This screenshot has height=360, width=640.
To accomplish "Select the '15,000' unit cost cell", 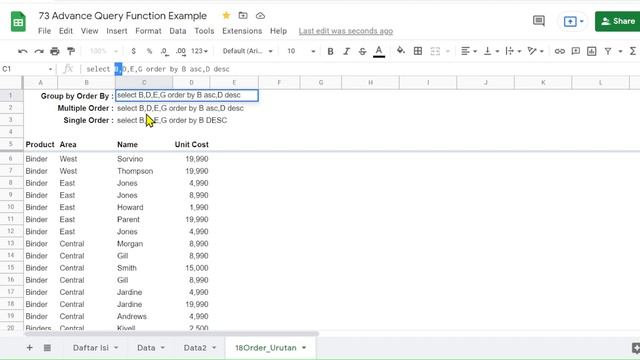I will tap(191, 268).
